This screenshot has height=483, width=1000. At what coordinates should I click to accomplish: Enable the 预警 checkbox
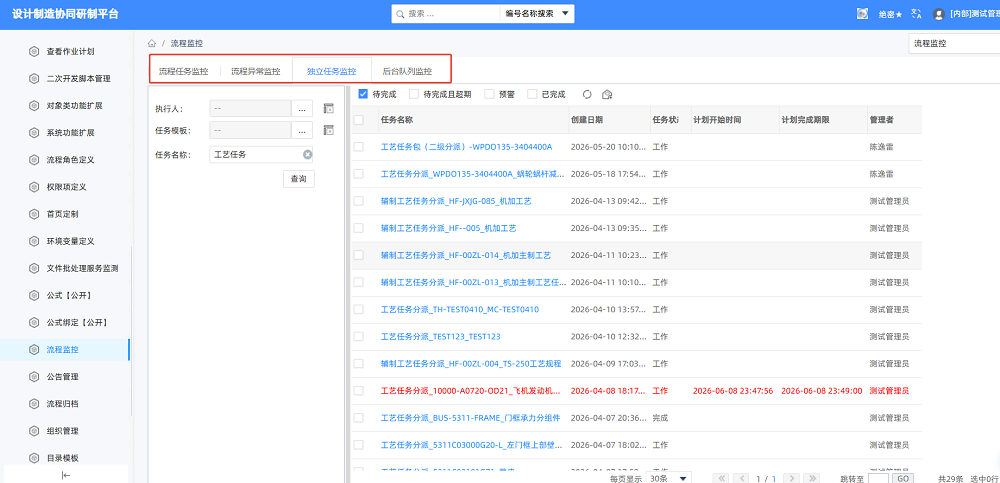coord(490,94)
